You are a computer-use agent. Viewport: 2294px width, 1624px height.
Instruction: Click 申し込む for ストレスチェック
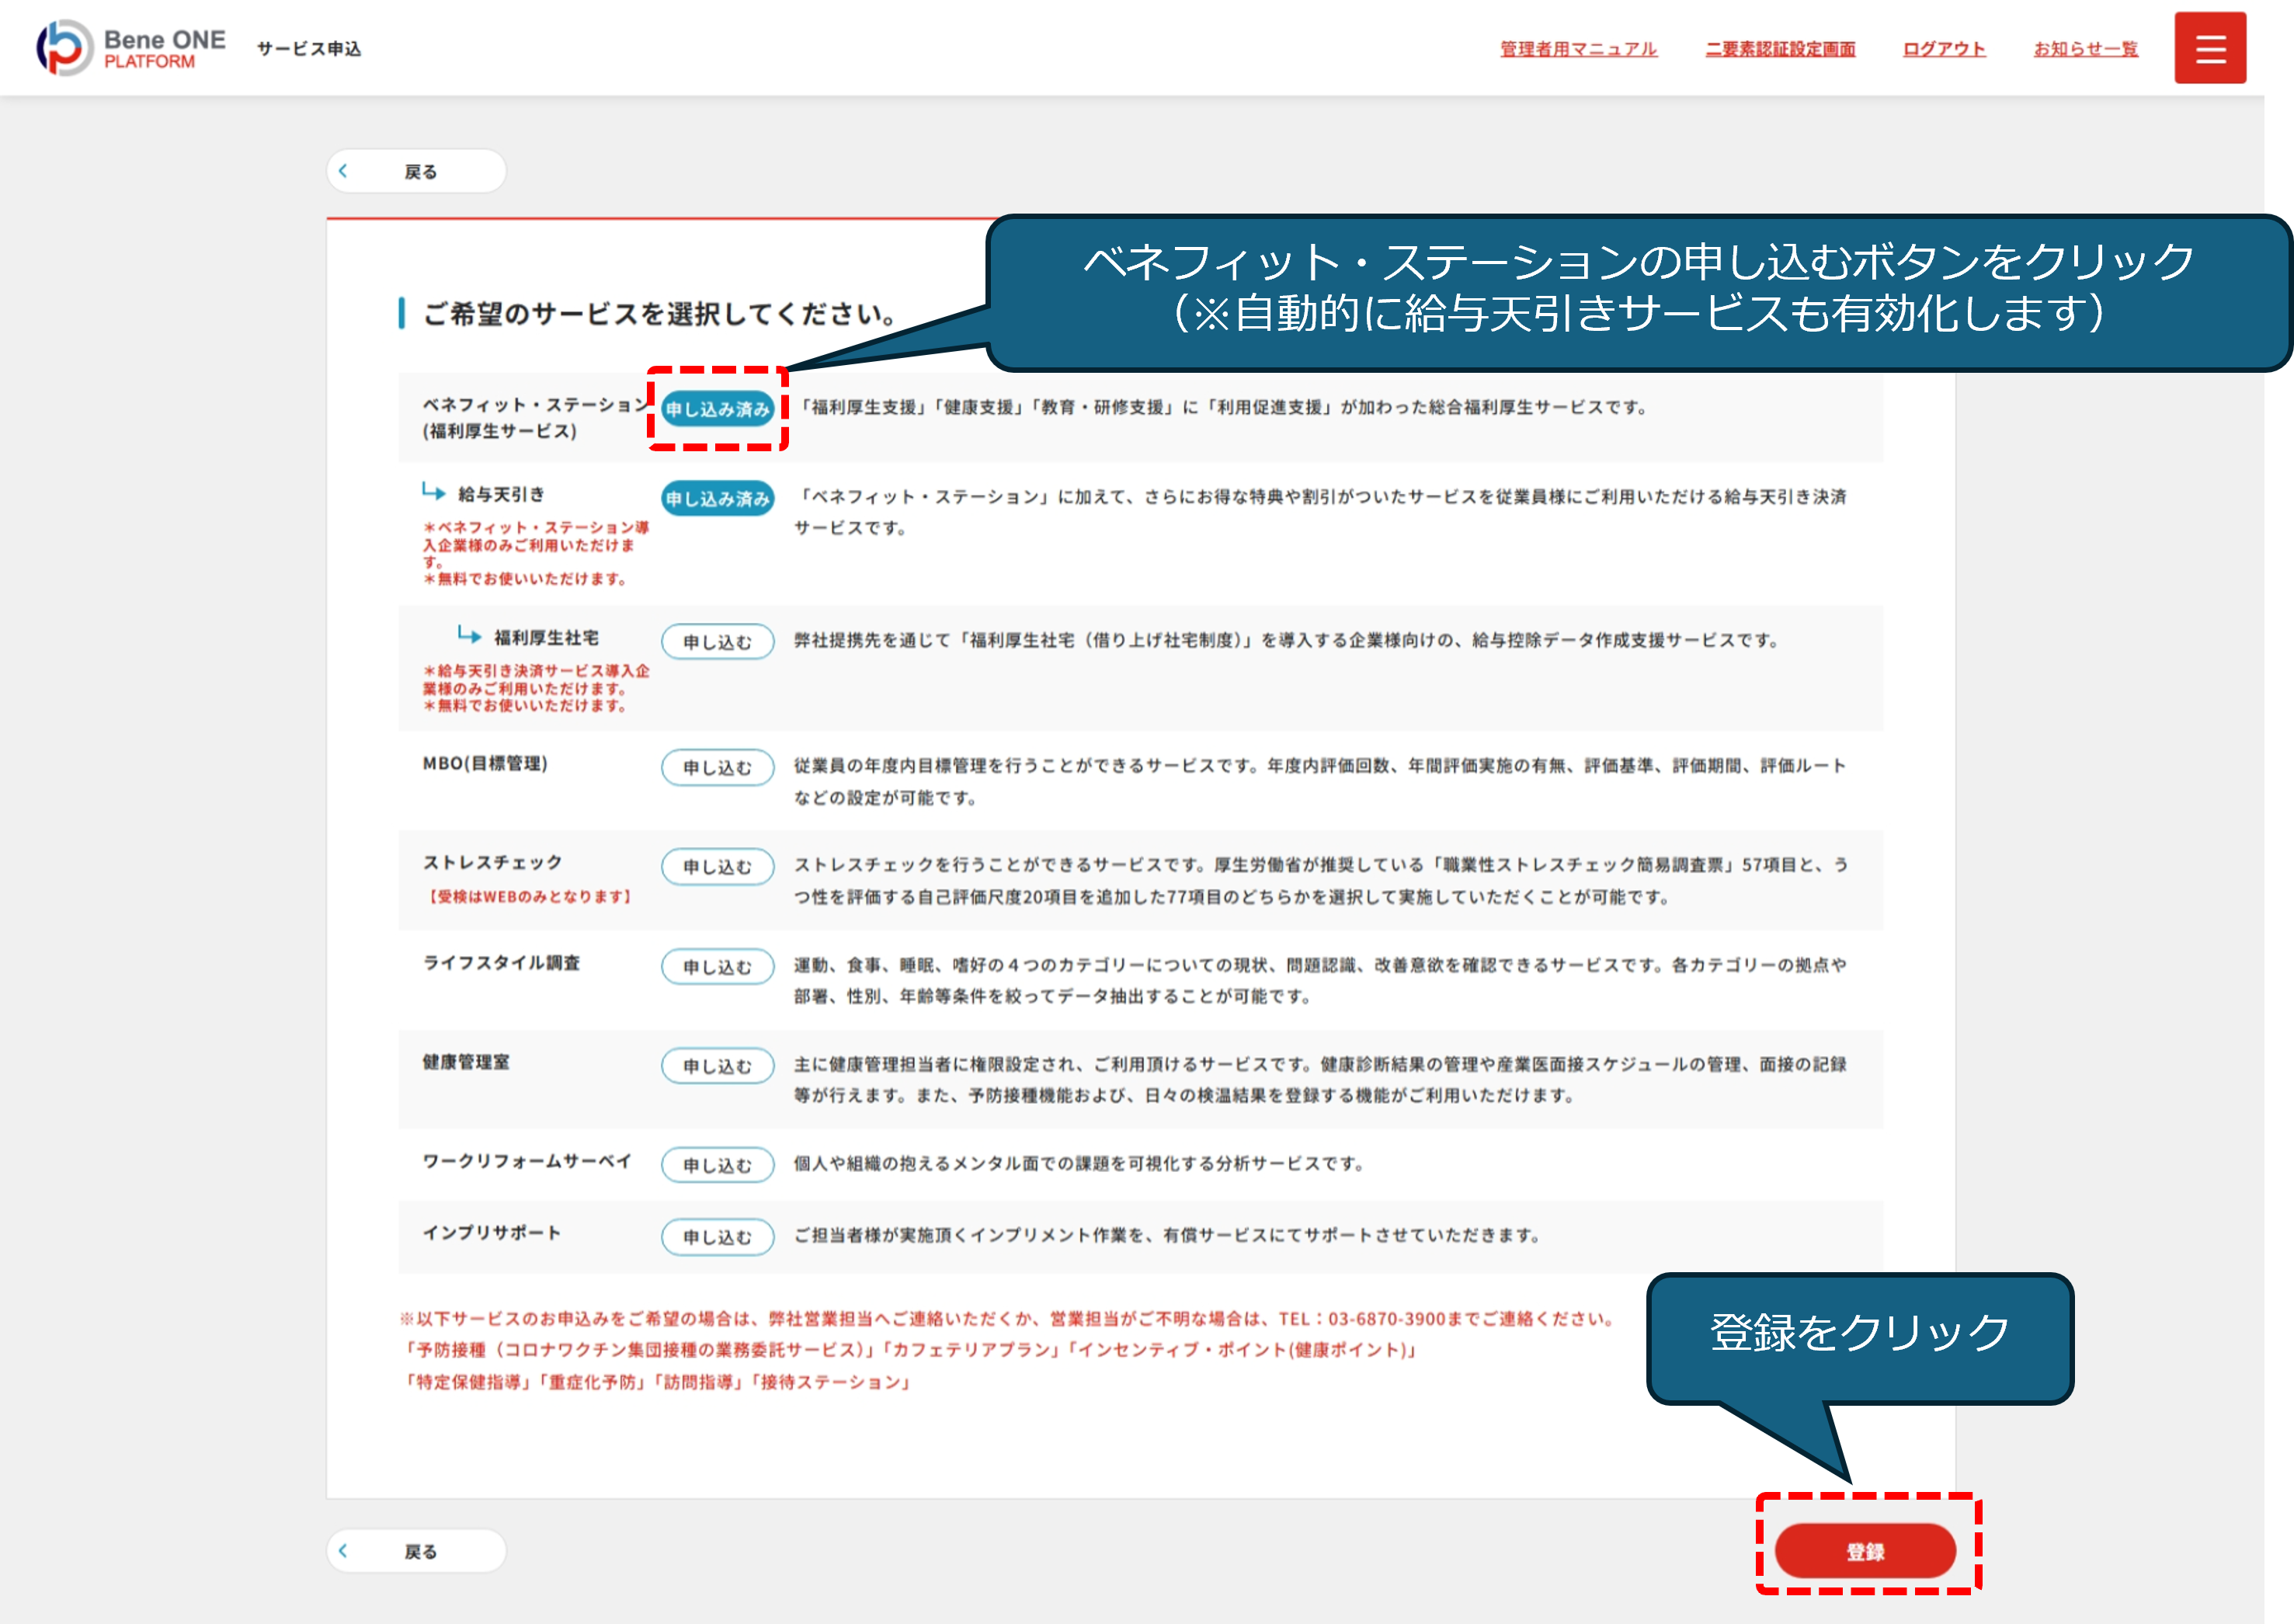point(717,866)
